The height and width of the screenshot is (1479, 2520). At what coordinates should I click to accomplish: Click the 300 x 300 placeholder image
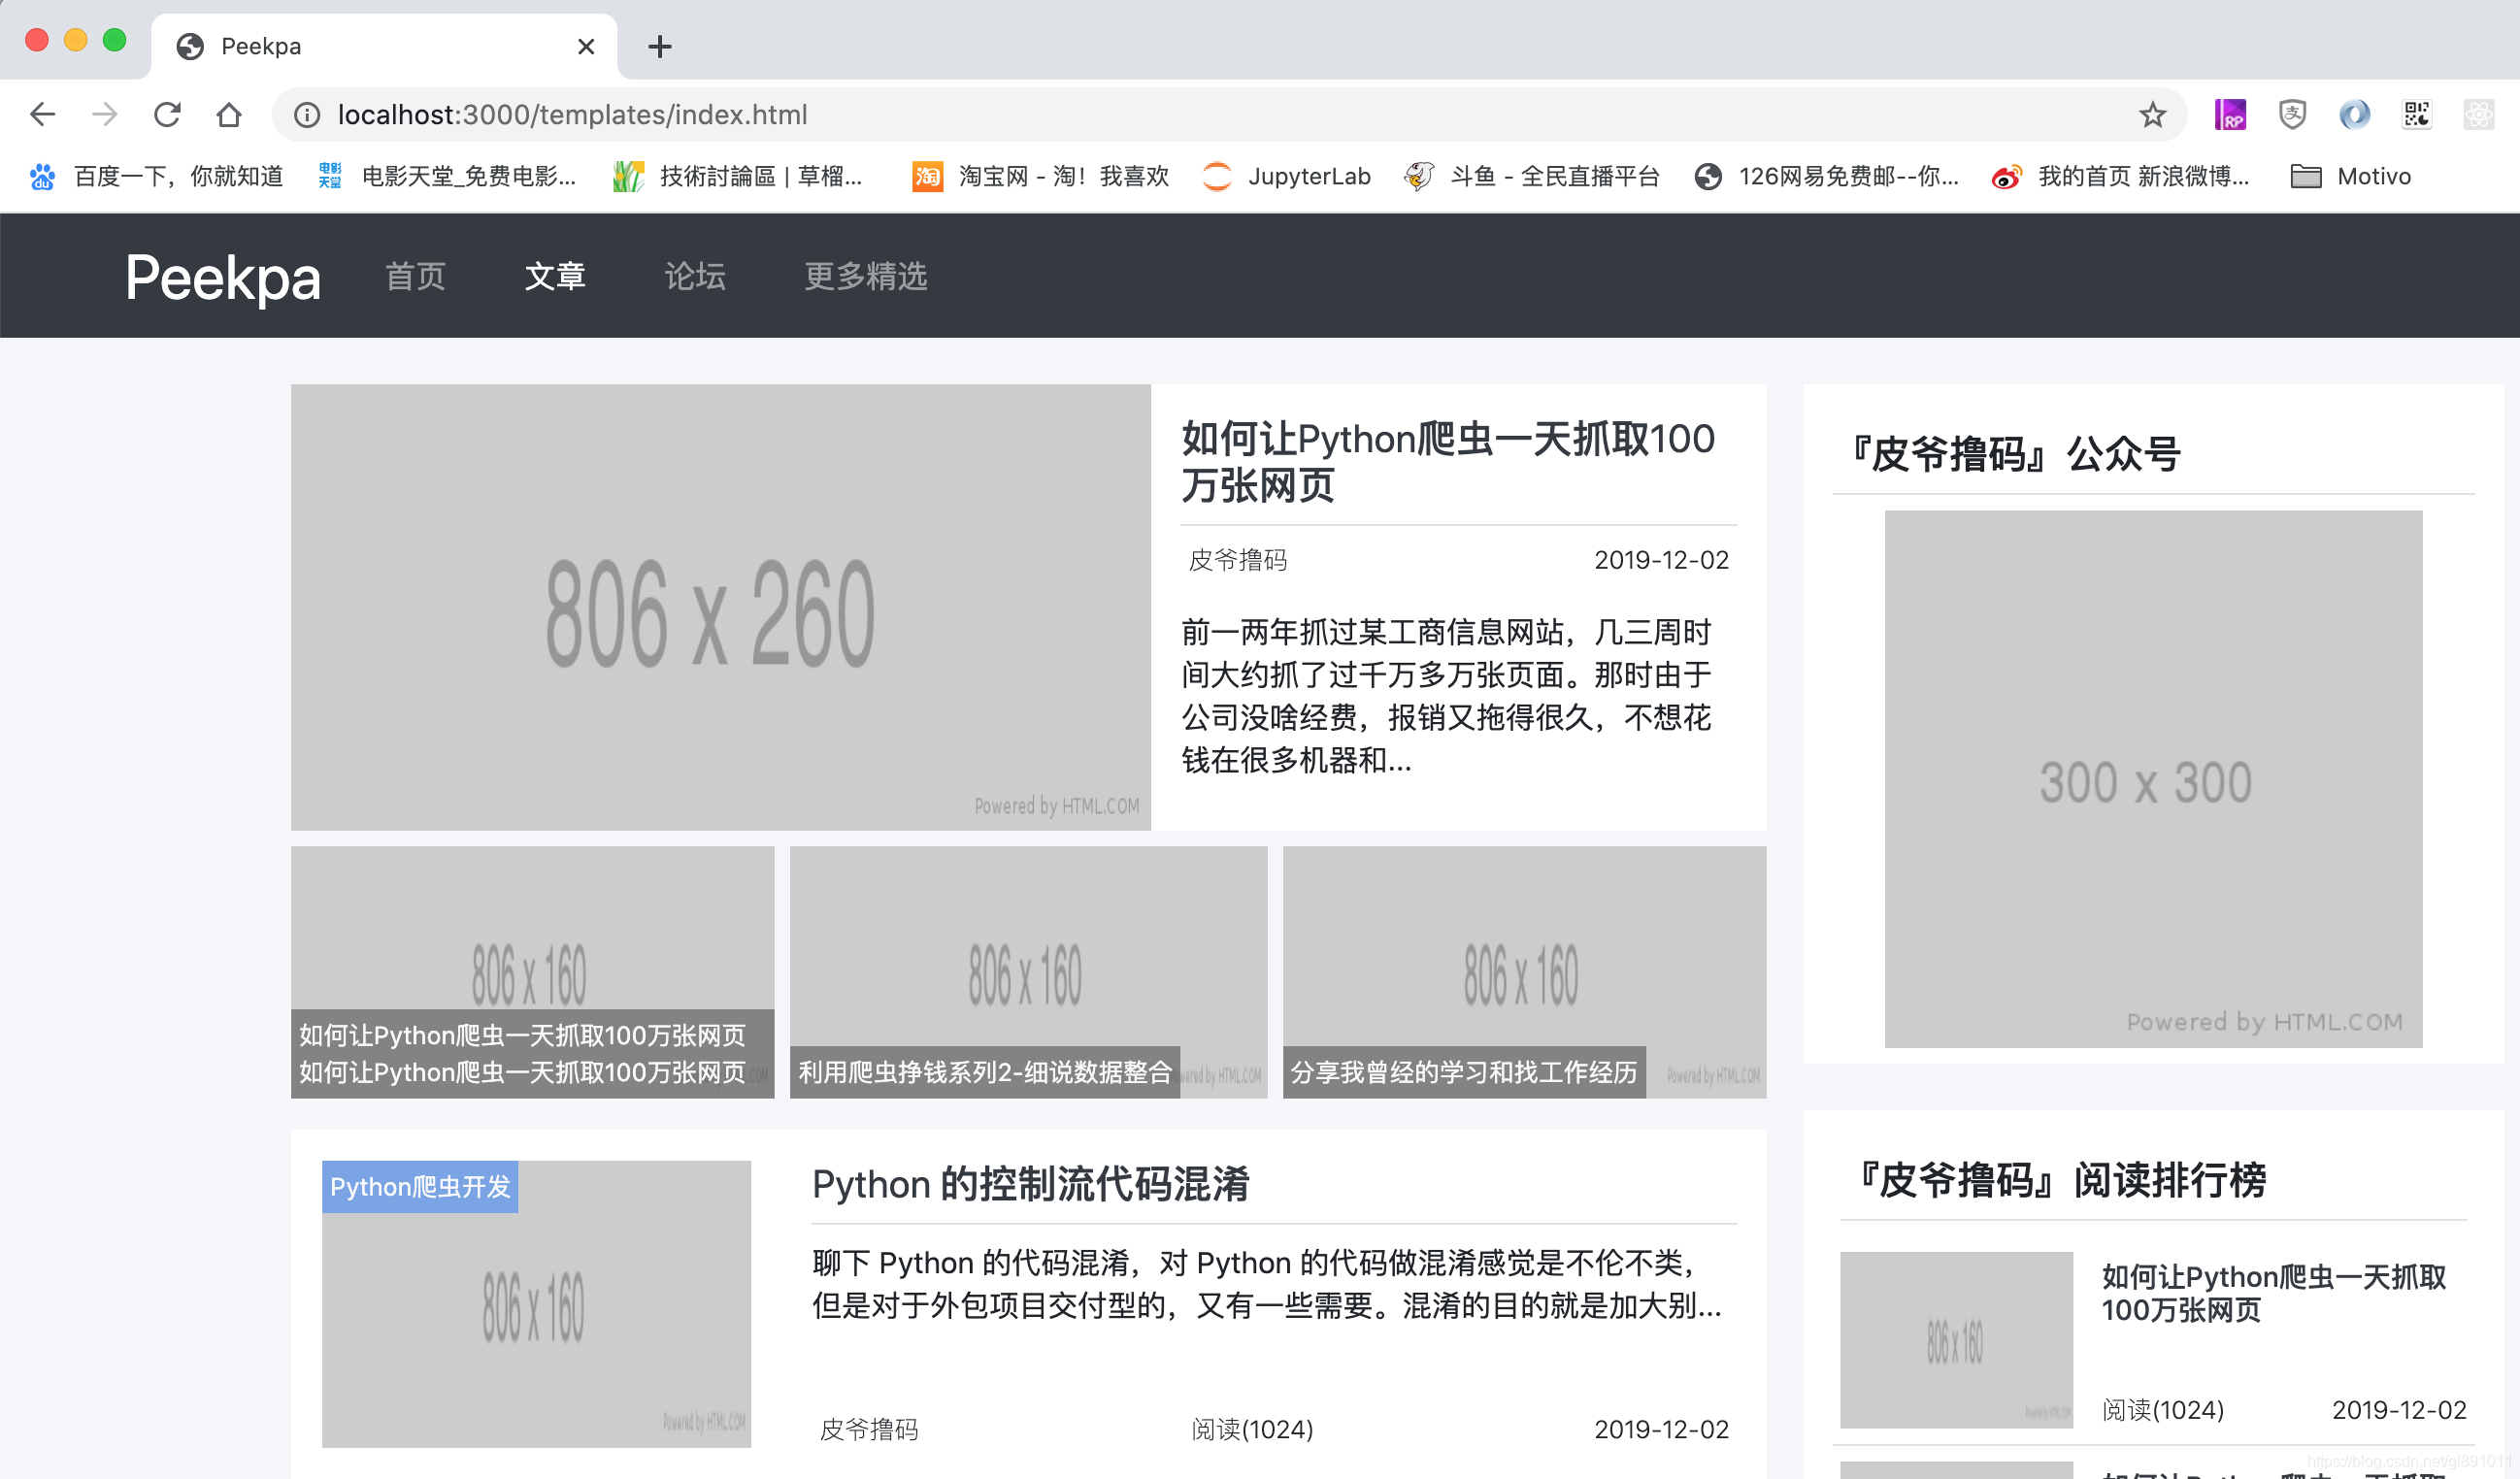2152,780
